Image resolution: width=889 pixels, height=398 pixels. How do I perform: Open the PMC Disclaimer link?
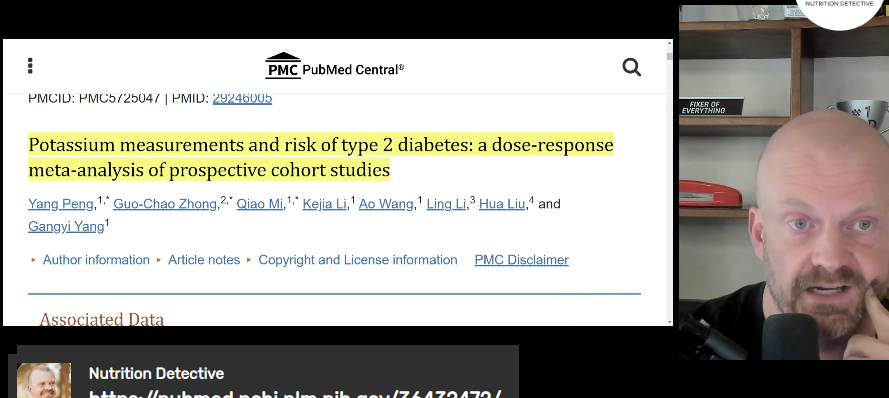point(522,260)
